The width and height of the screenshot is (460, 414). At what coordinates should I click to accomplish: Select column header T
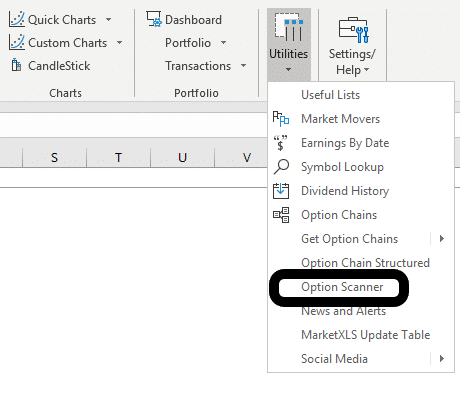(x=118, y=157)
